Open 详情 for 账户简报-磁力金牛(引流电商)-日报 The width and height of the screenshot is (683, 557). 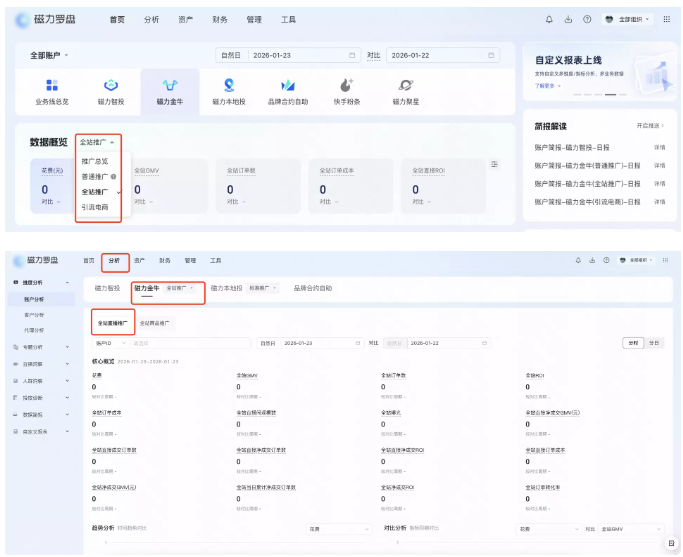[659, 202]
